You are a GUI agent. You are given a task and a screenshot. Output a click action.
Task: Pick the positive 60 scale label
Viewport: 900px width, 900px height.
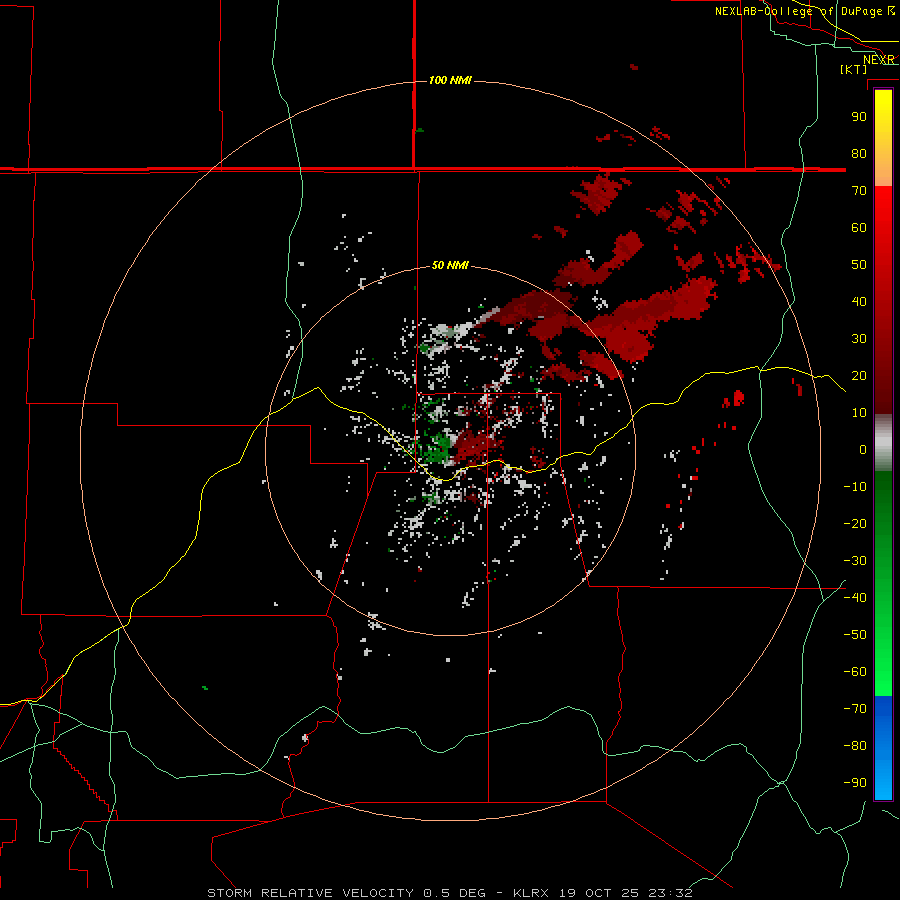[x=859, y=228]
